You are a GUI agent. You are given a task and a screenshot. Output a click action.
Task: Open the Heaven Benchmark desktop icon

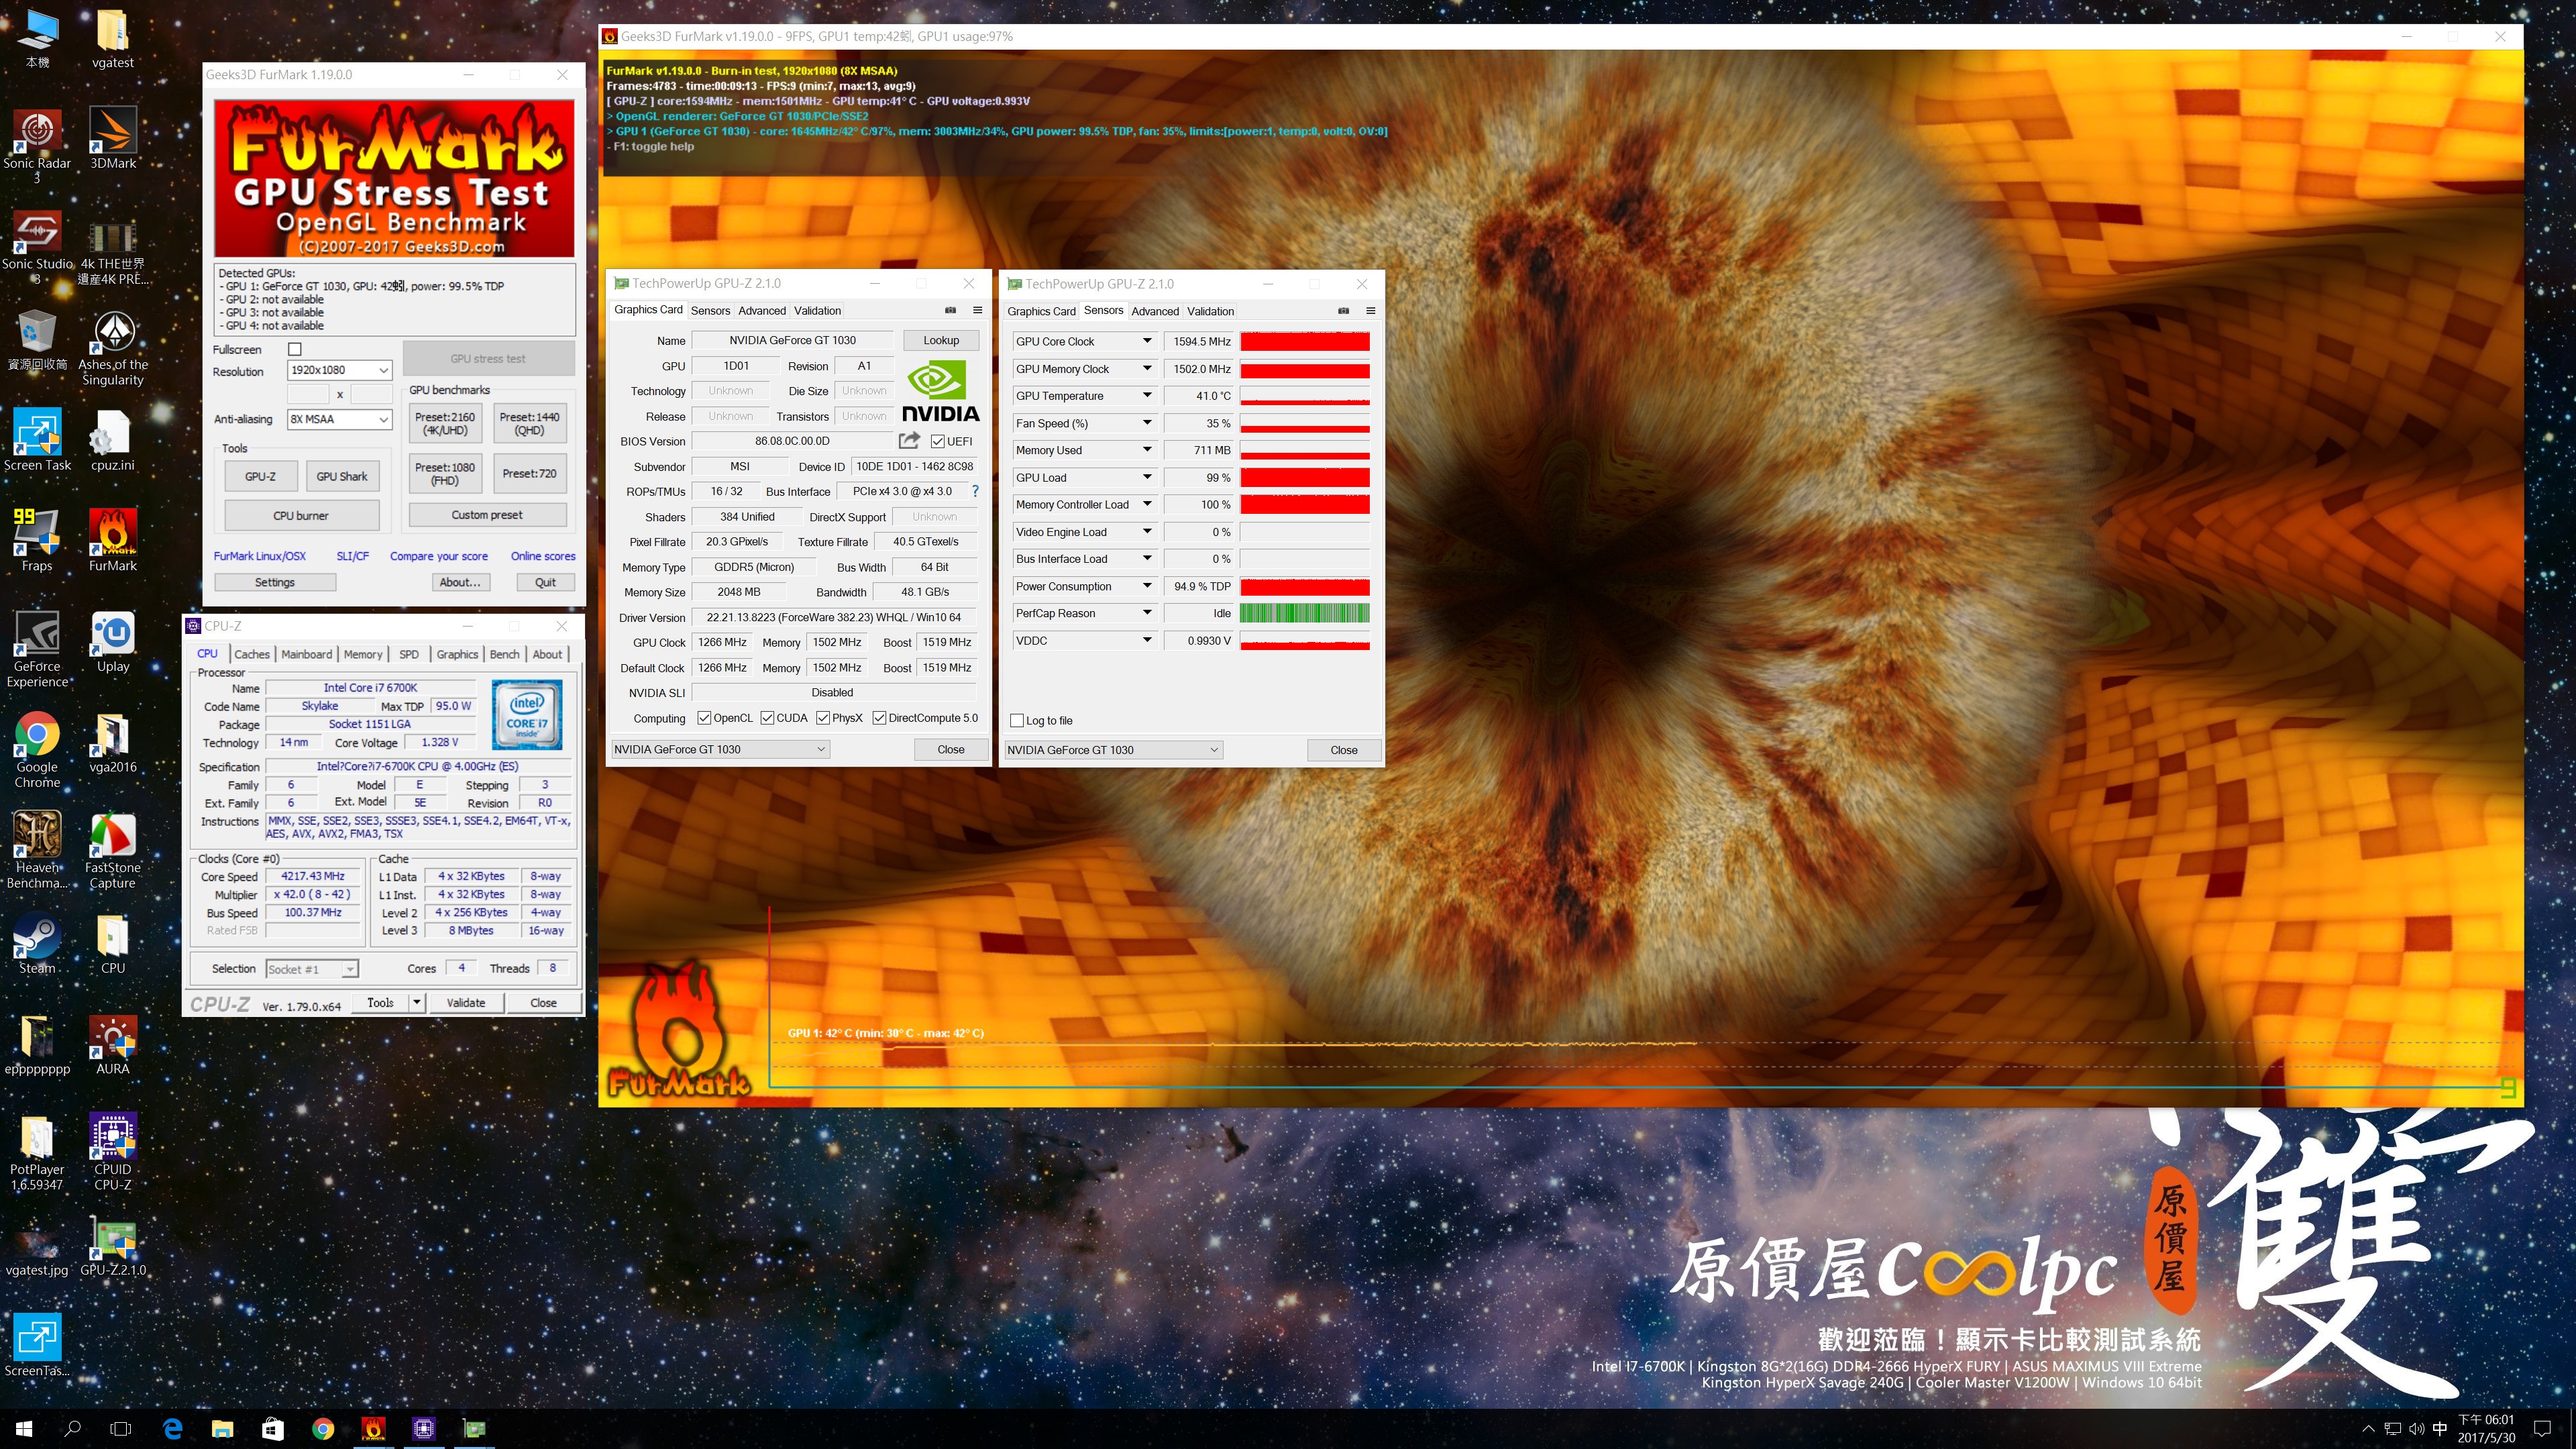pos(37,850)
